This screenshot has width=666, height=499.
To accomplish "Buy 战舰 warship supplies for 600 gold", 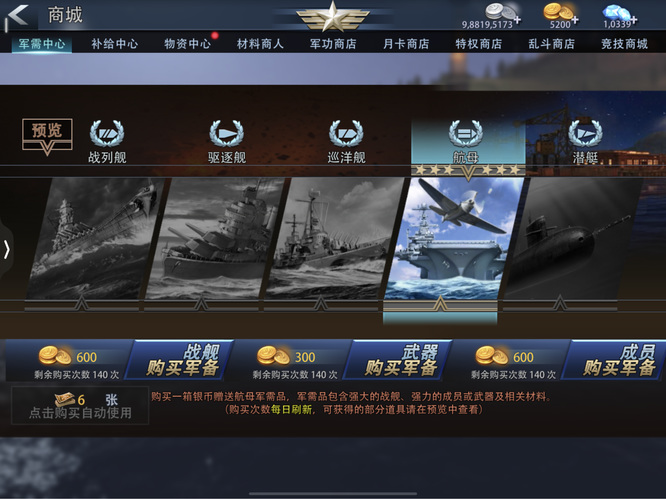I will point(181,360).
